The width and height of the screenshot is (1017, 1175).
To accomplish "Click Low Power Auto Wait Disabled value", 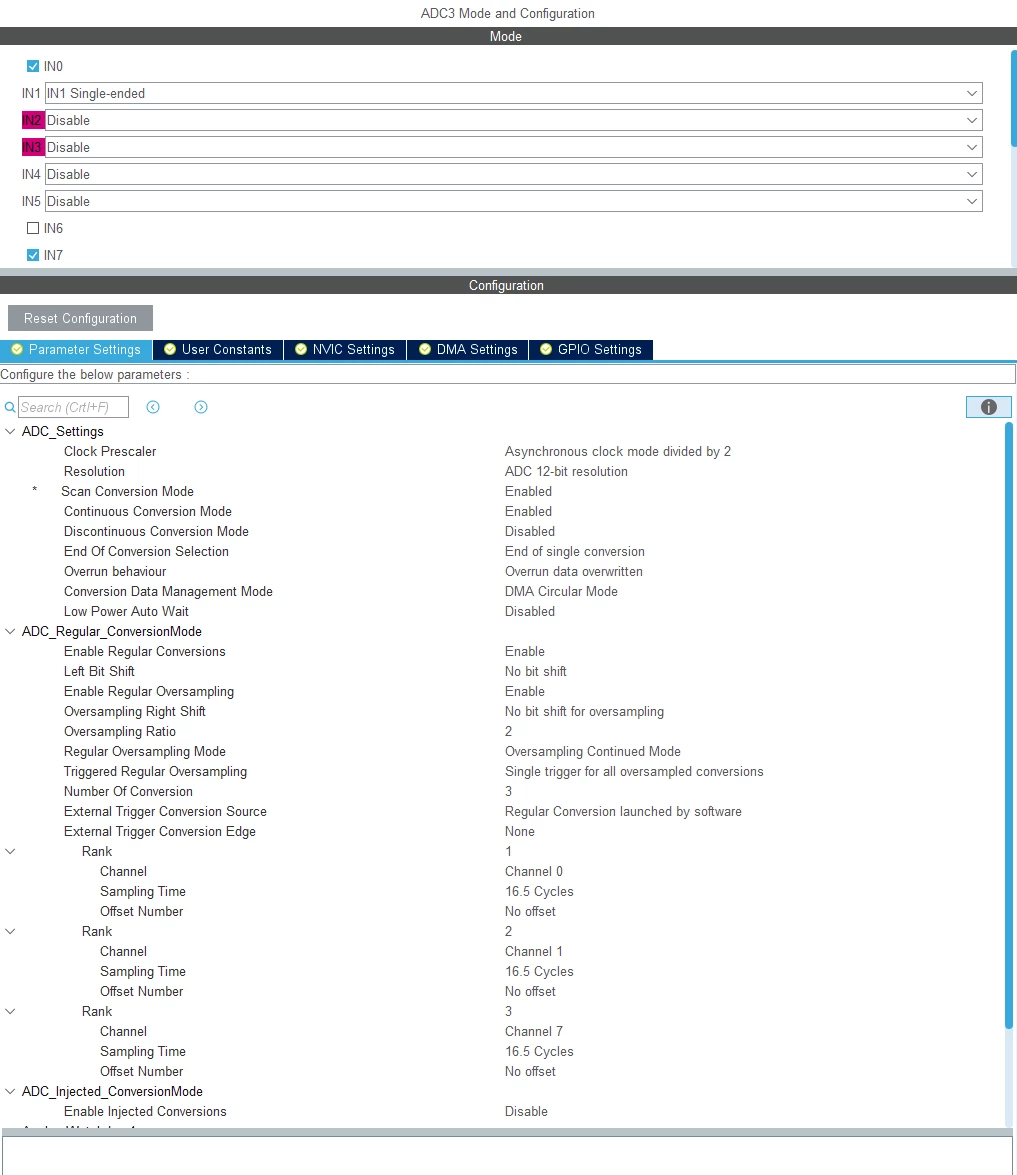I will click(x=530, y=611).
